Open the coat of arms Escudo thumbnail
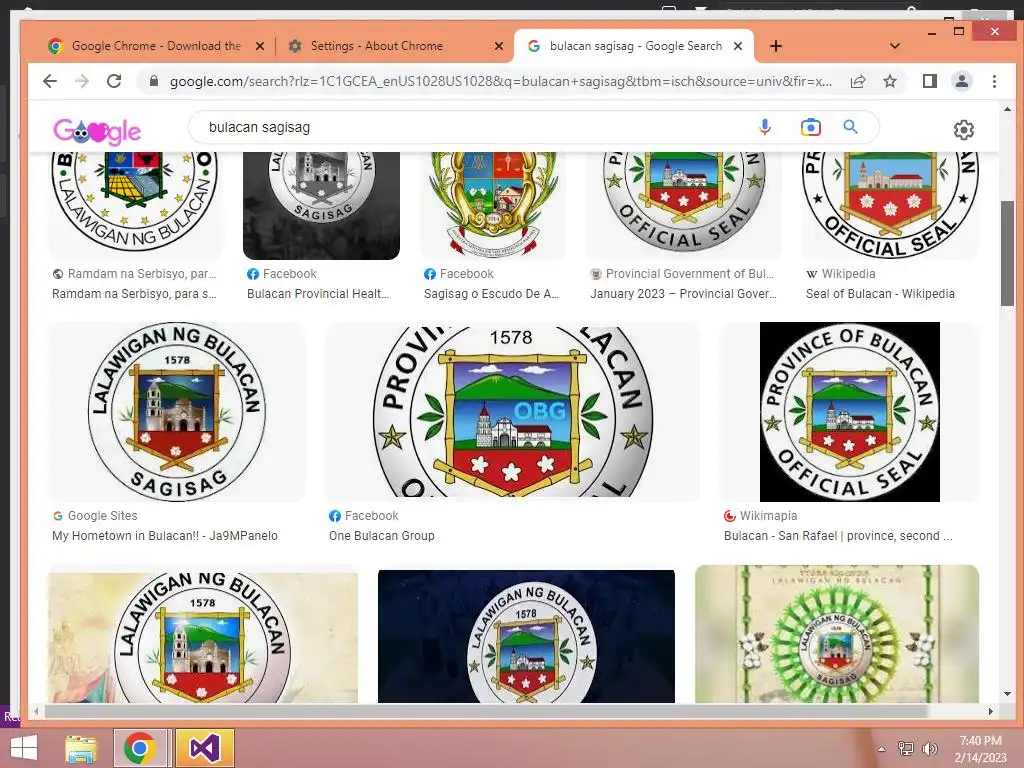The width and height of the screenshot is (1024, 768). 493,206
